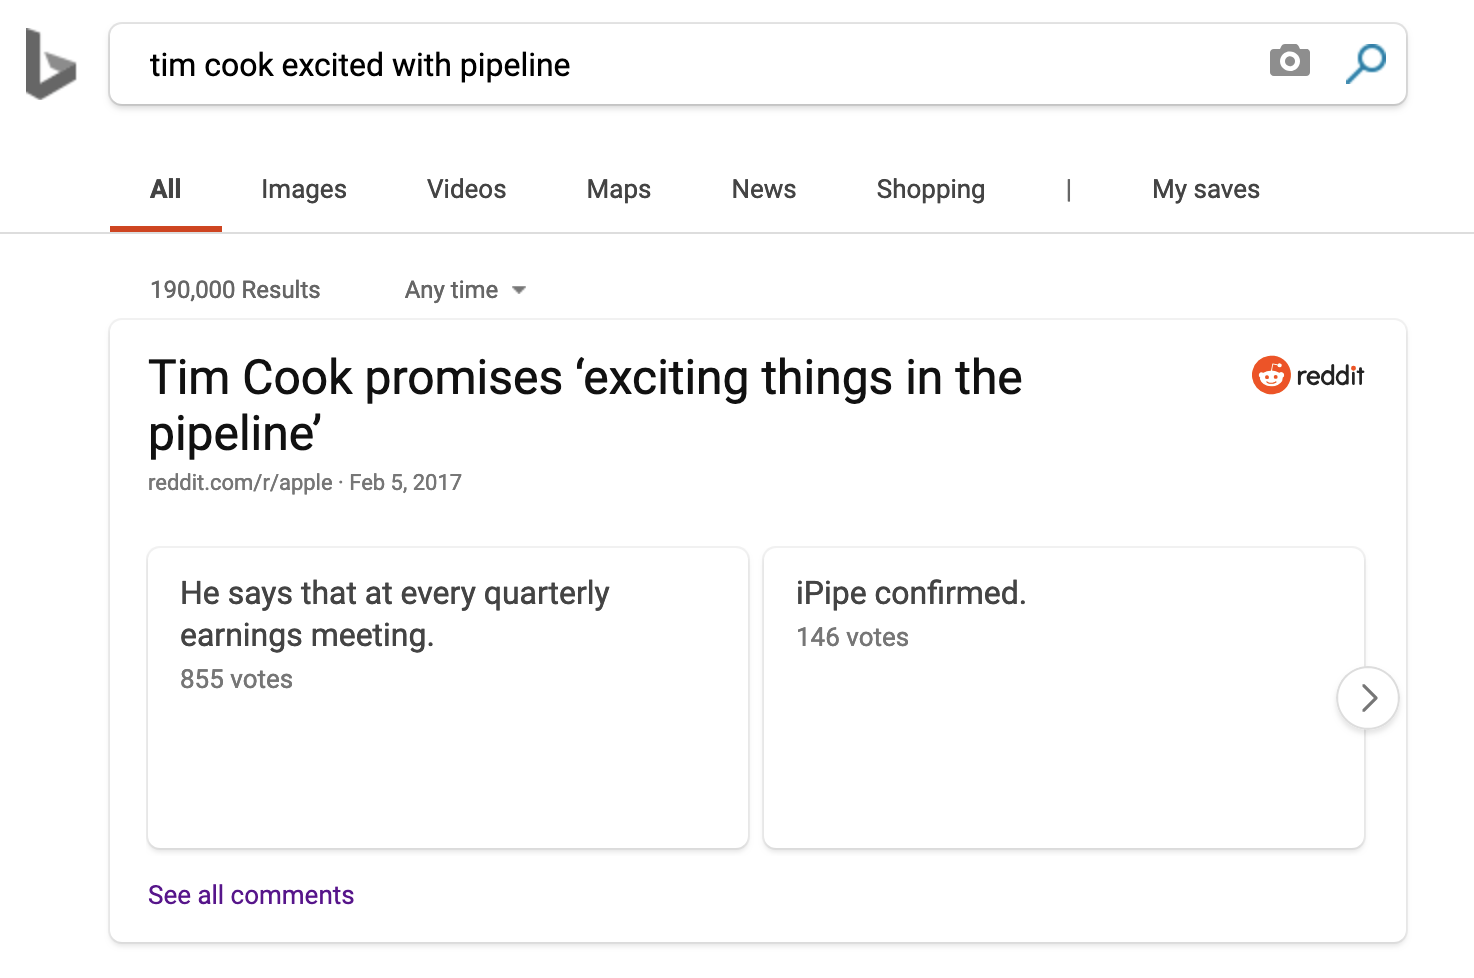Open Tim Cook promises headline link
This screenshot has width=1474, height=978.
pyautogui.click(x=585, y=405)
